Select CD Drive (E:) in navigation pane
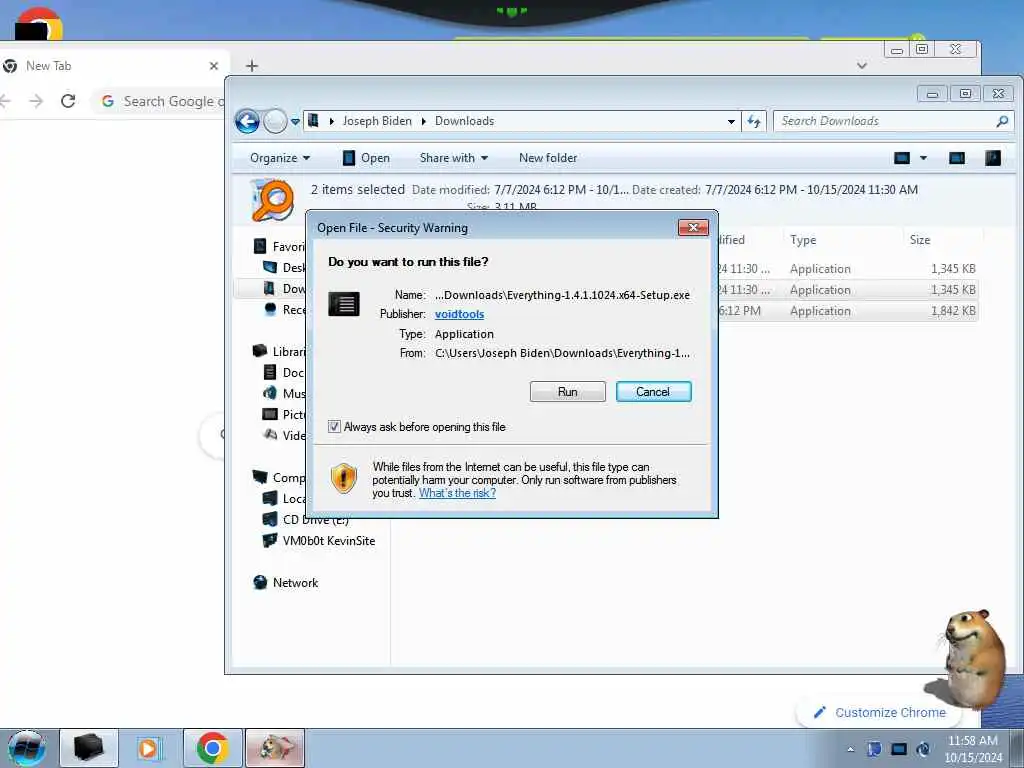The image size is (1024, 768). click(x=315, y=520)
